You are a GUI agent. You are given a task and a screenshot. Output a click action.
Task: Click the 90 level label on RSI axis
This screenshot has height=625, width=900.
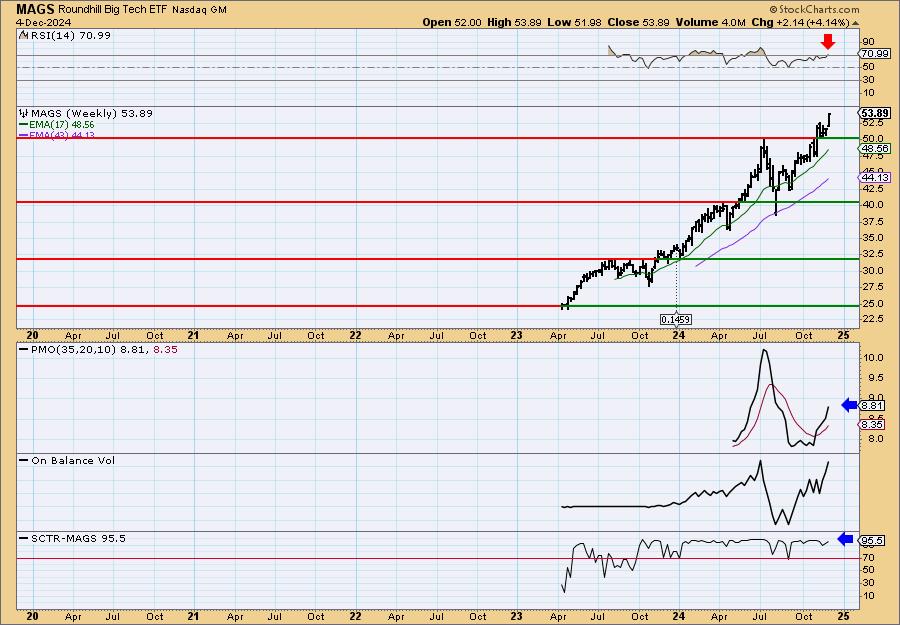point(868,41)
